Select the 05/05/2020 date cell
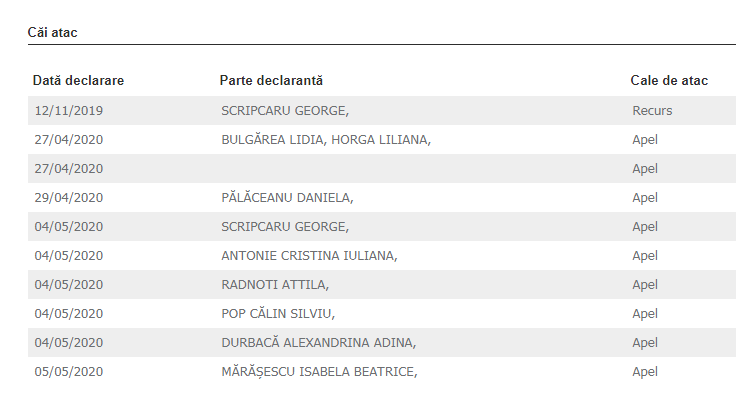This screenshot has height=404, width=736. click(68, 372)
